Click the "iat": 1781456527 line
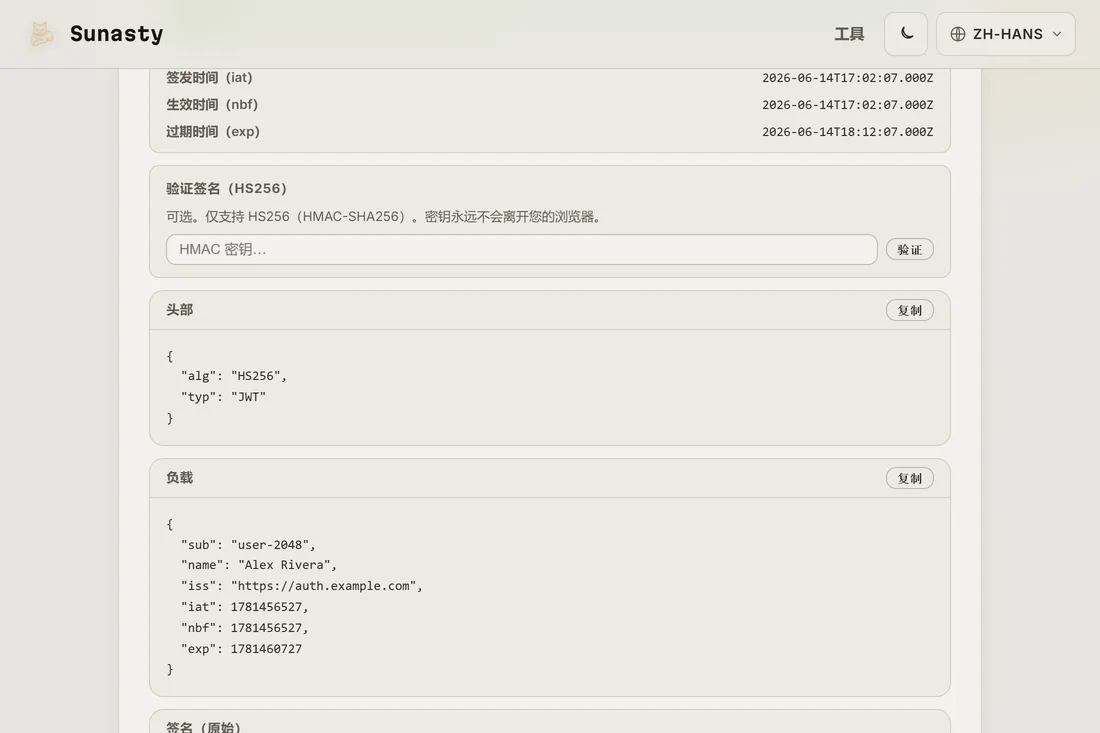This screenshot has width=1100, height=733. tap(245, 607)
